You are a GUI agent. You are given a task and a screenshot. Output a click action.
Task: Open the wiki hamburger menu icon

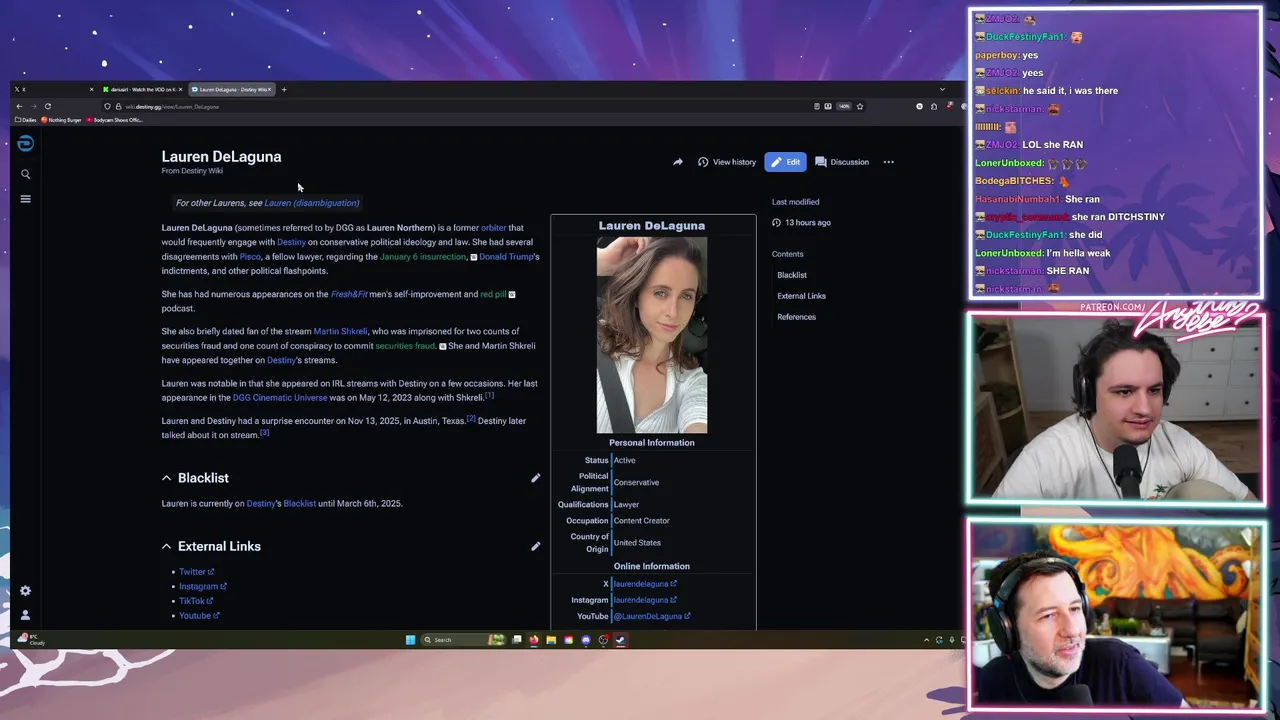[25, 199]
